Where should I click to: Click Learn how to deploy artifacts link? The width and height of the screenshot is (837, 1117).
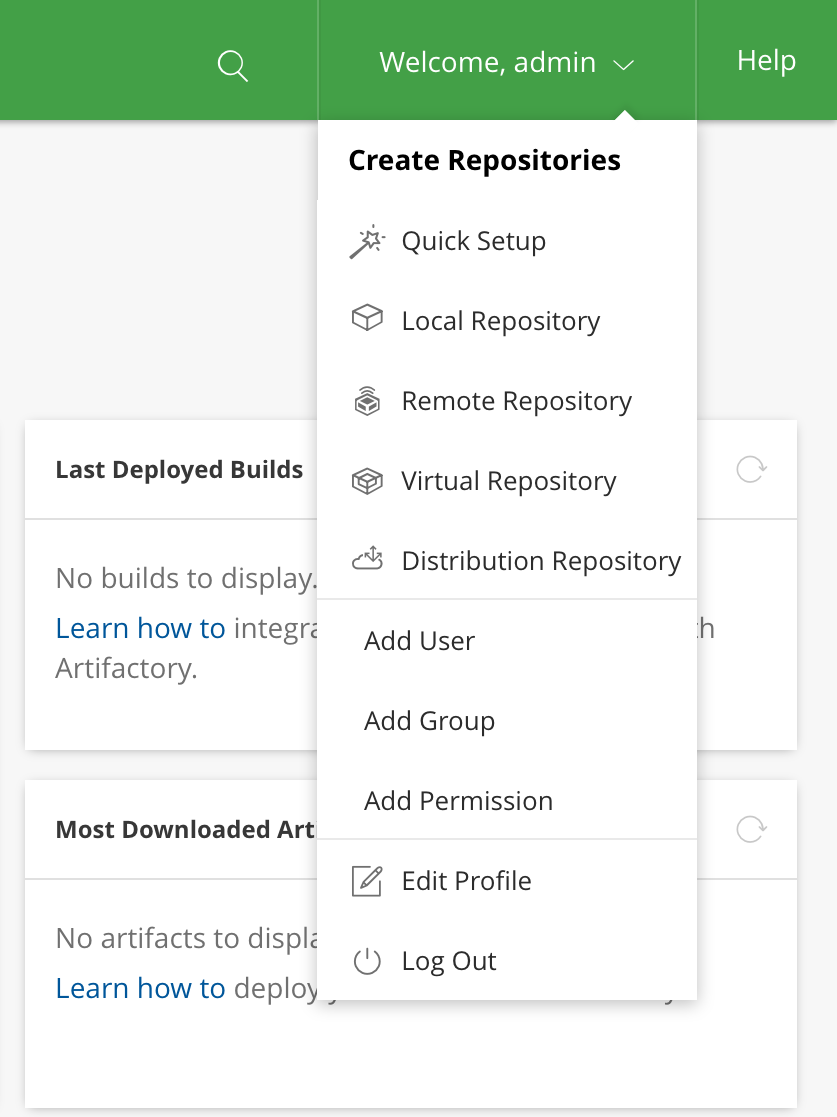(x=140, y=987)
